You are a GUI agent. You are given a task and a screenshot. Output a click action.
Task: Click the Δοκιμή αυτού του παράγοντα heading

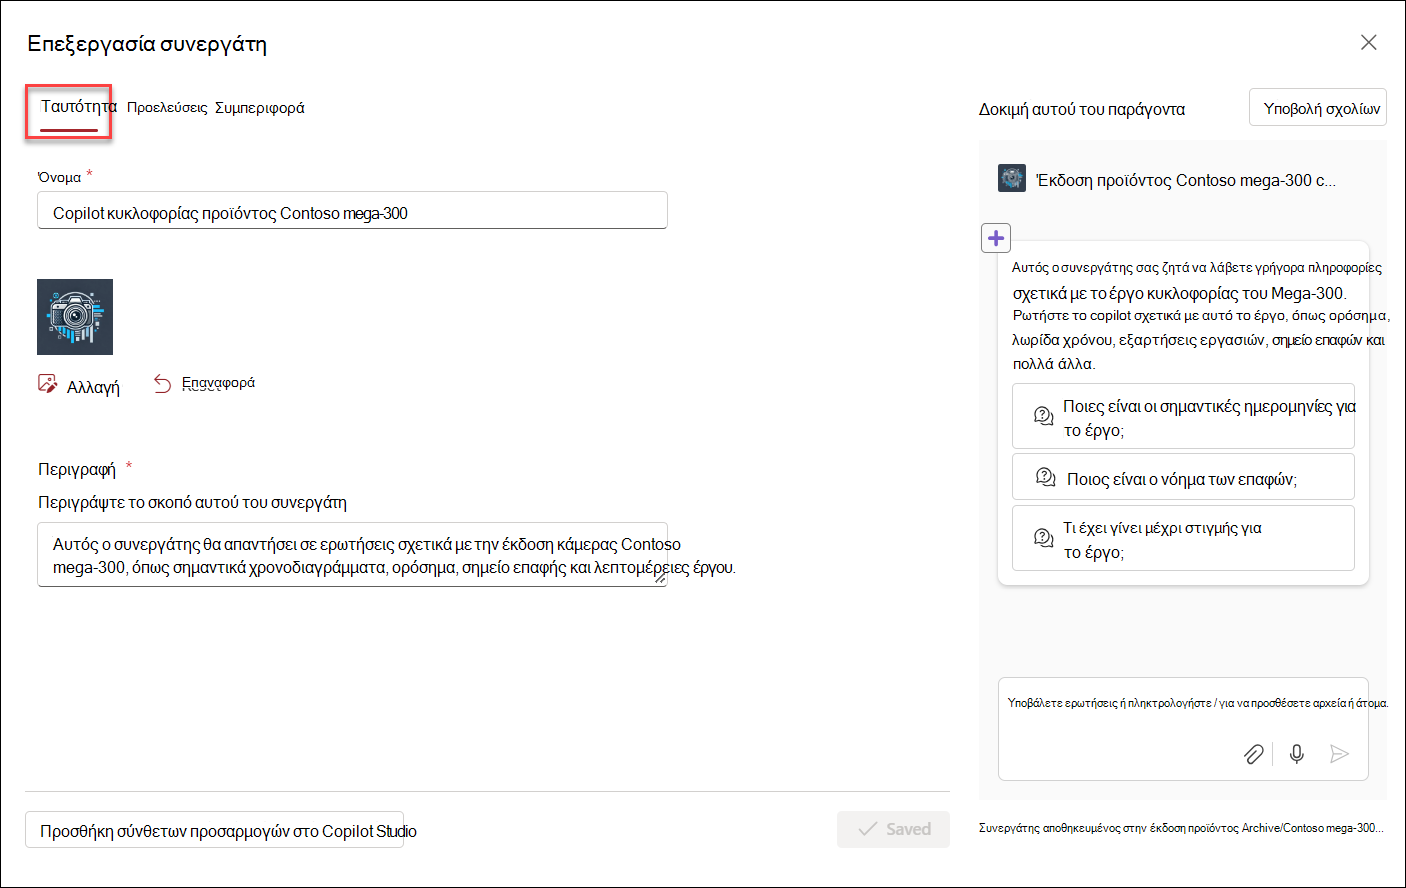[1082, 109]
